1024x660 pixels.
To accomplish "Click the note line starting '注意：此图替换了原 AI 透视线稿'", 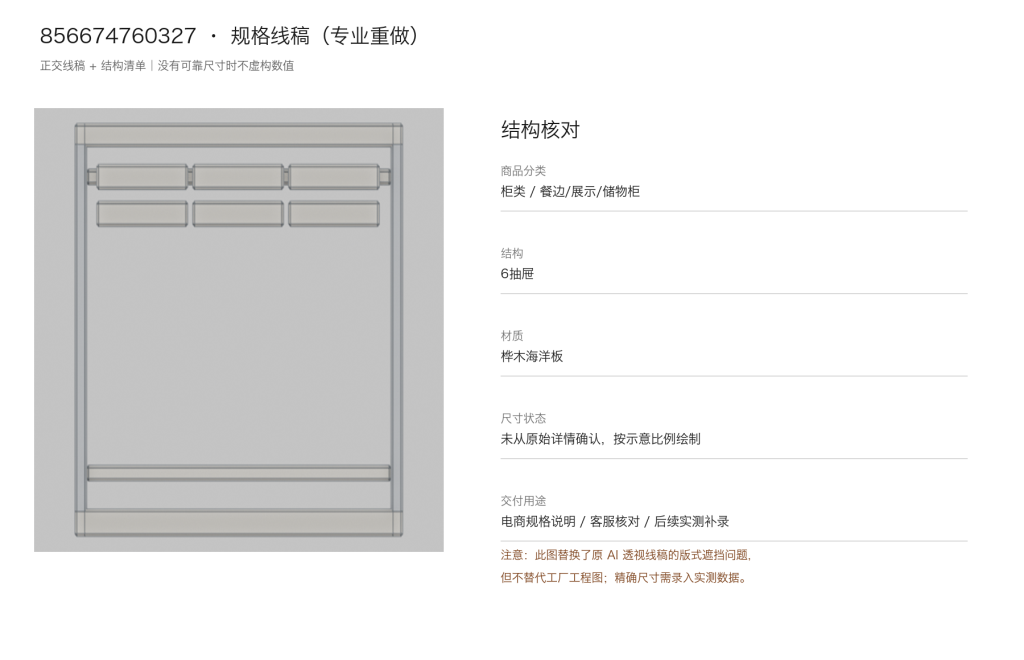I will [626, 555].
